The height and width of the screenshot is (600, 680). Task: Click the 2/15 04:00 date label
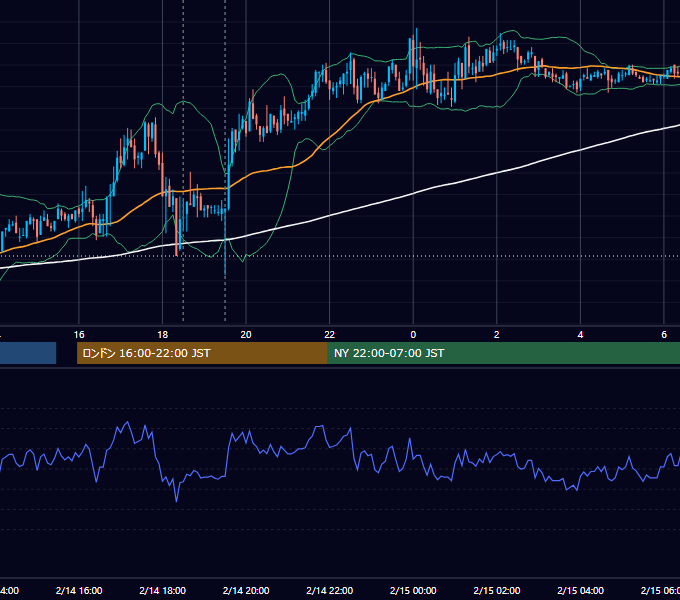click(581, 590)
